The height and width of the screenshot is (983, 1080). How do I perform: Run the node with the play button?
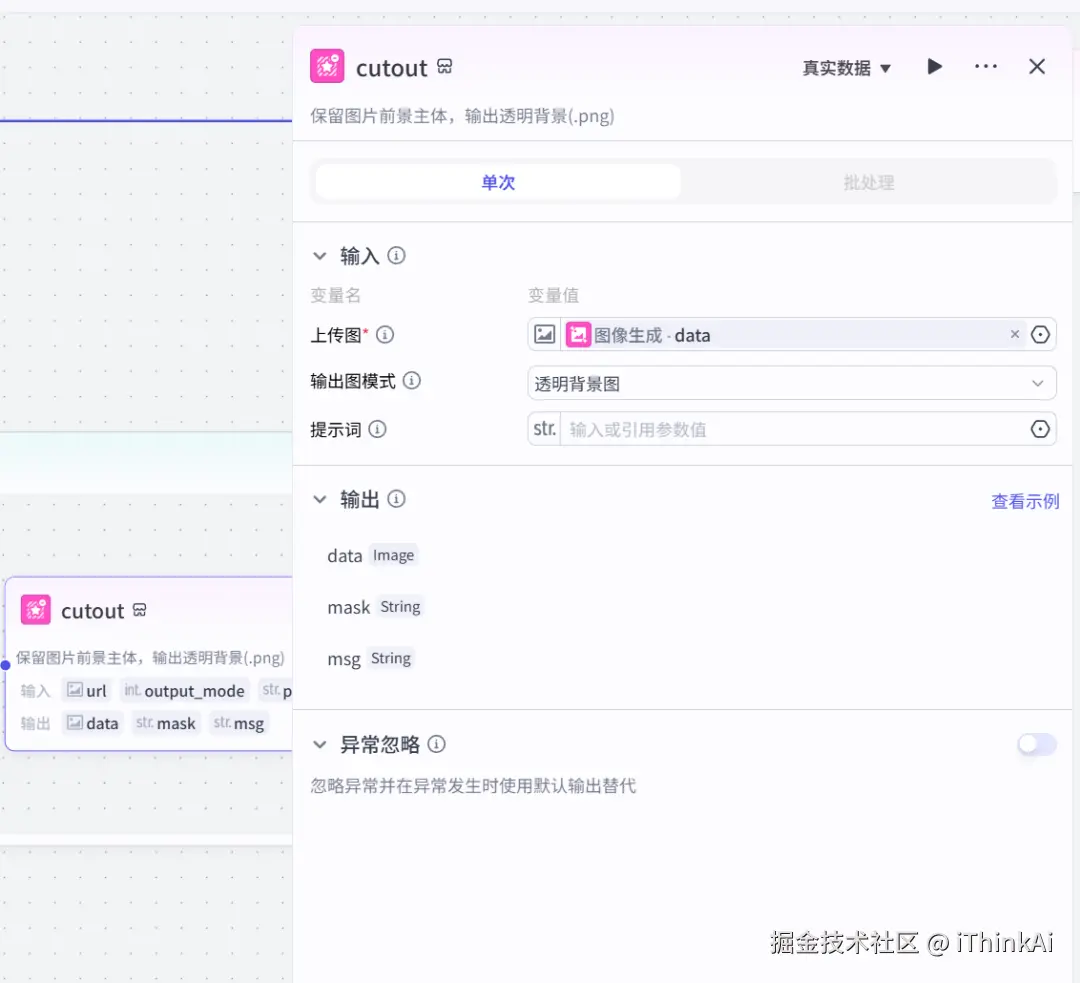(934, 67)
